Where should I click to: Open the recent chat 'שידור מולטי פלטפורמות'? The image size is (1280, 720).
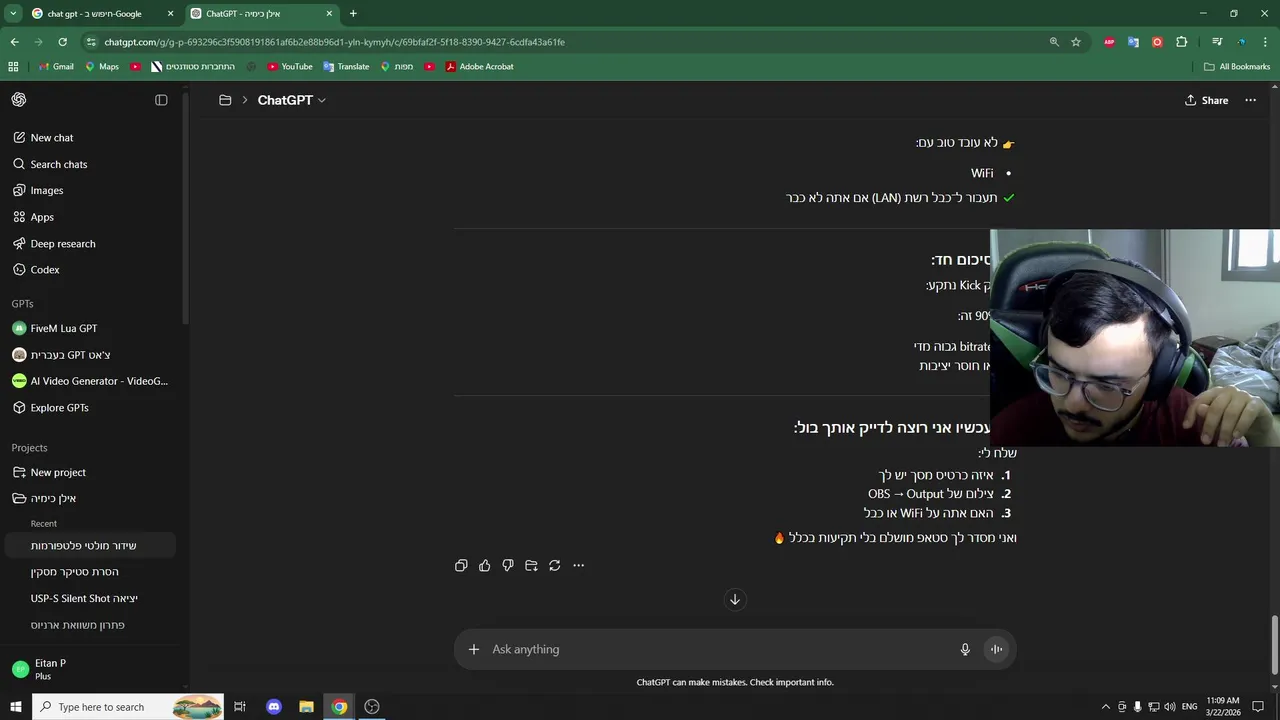(x=90, y=545)
